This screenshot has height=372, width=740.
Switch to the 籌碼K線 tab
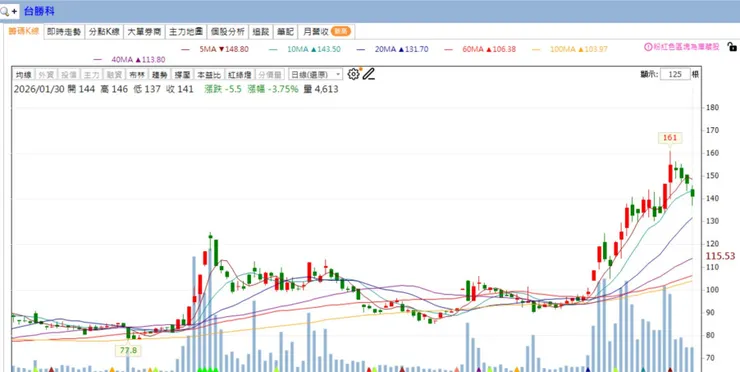point(24,31)
